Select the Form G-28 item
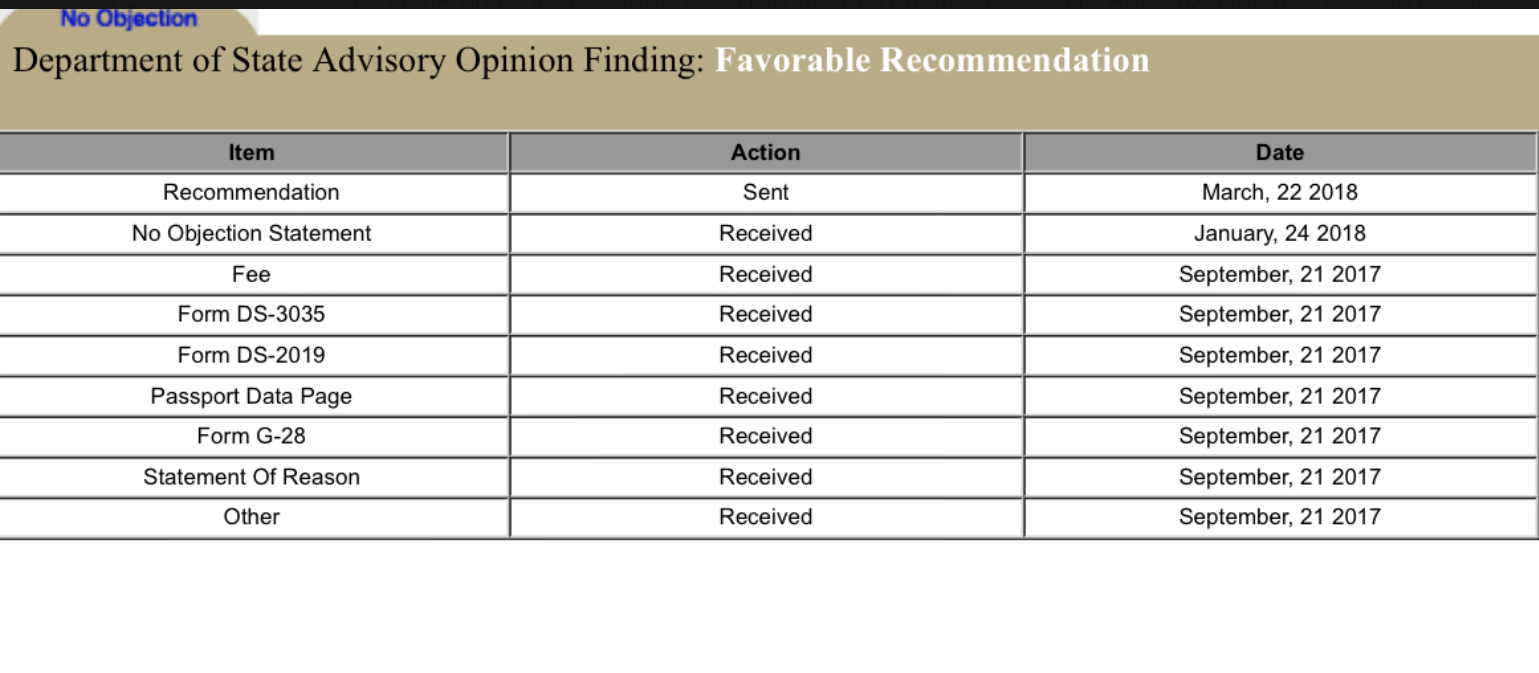This screenshot has height=673, width=1539. coord(251,436)
